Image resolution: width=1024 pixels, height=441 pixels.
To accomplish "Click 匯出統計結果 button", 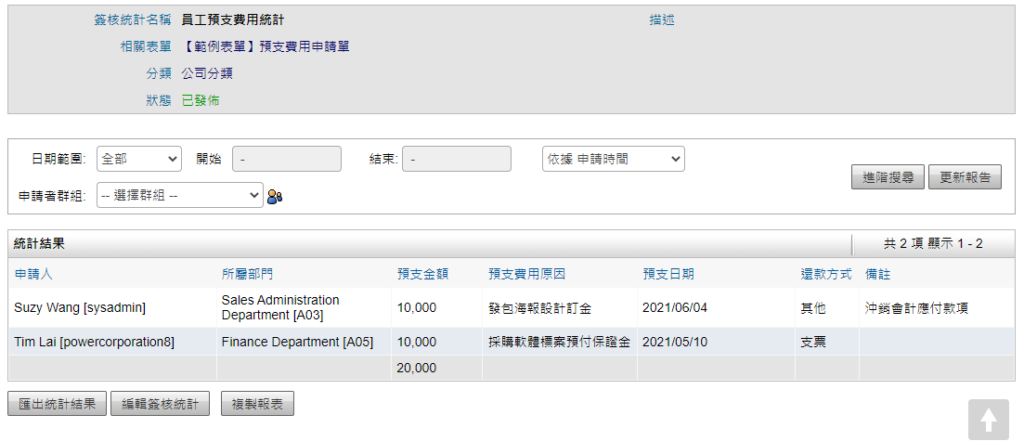I will [x=56, y=405].
